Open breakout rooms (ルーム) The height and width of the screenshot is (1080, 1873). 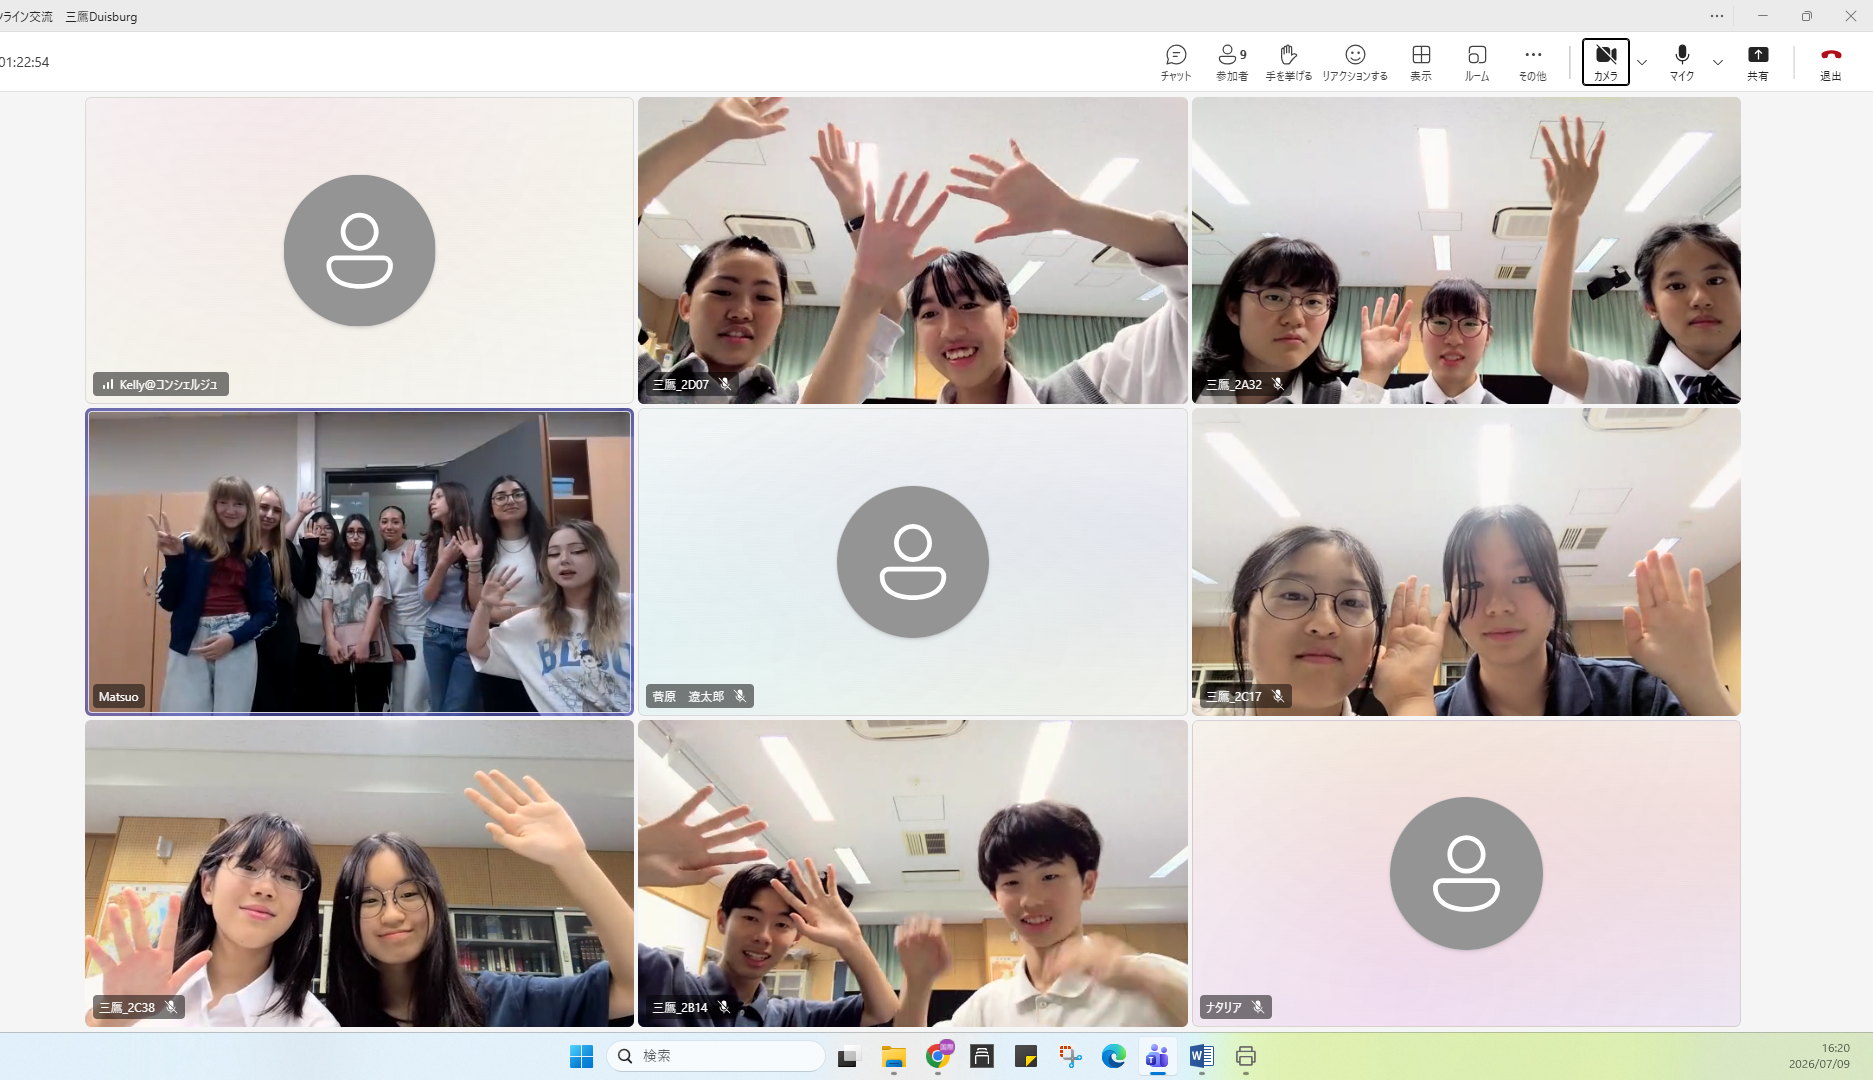(x=1477, y=62)
